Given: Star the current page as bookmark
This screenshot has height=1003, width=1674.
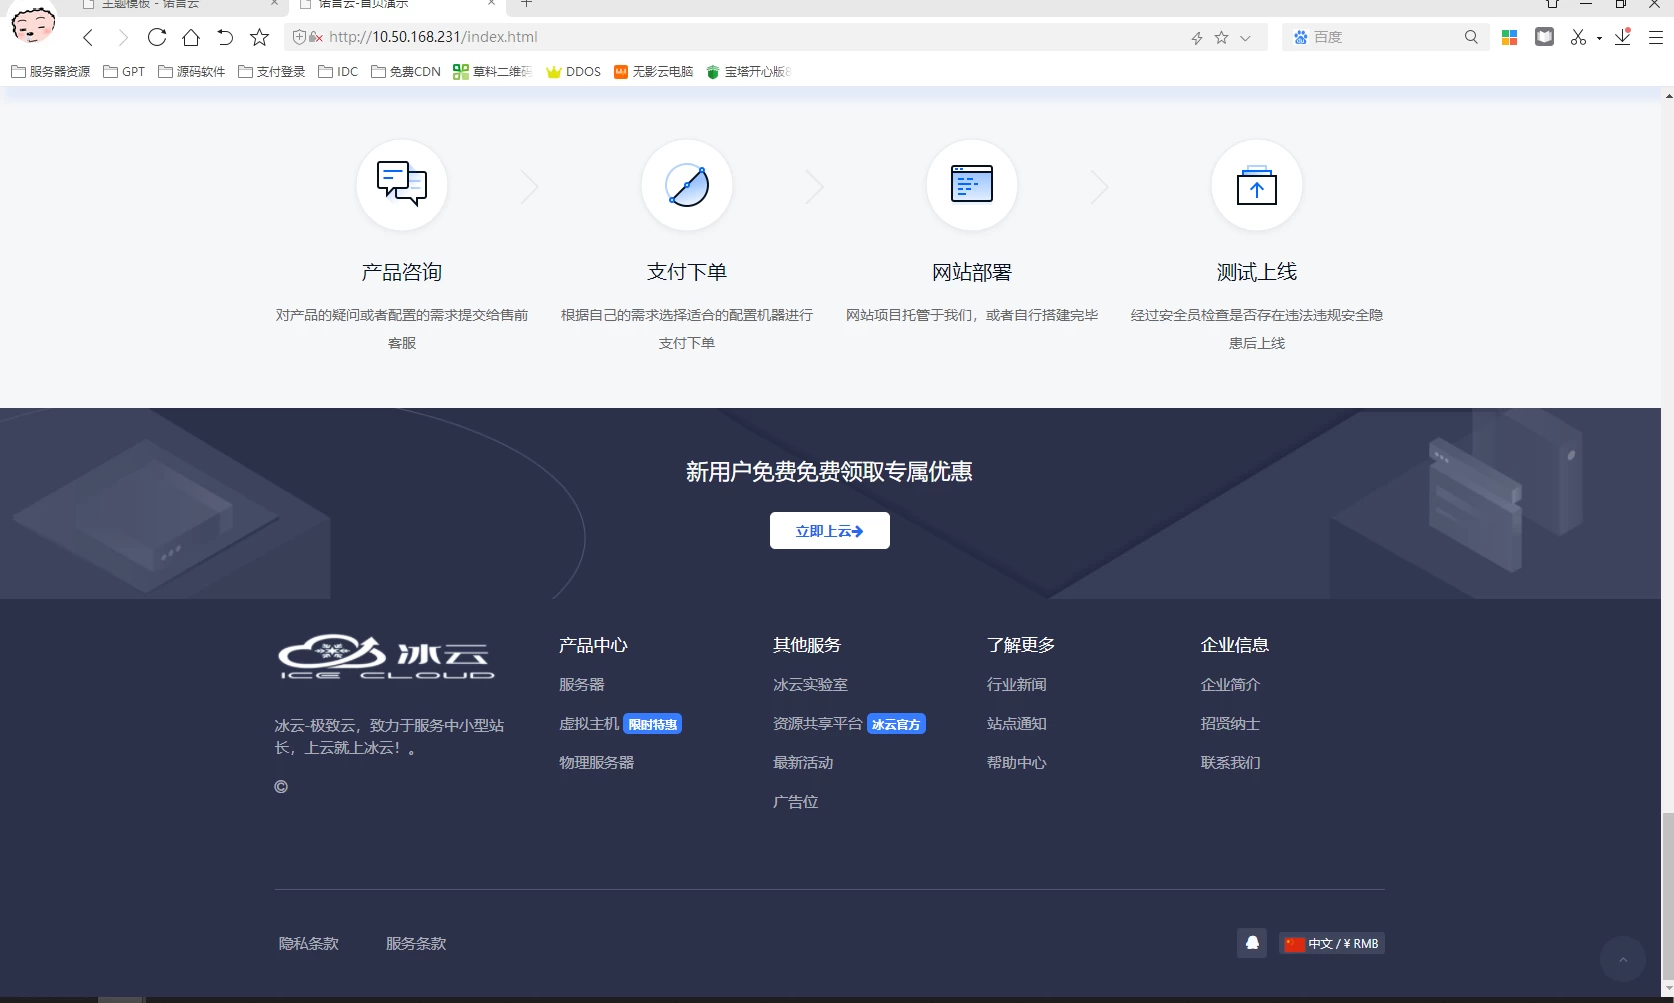Looking at the screenshot, I should click(x=1220, y=37).
